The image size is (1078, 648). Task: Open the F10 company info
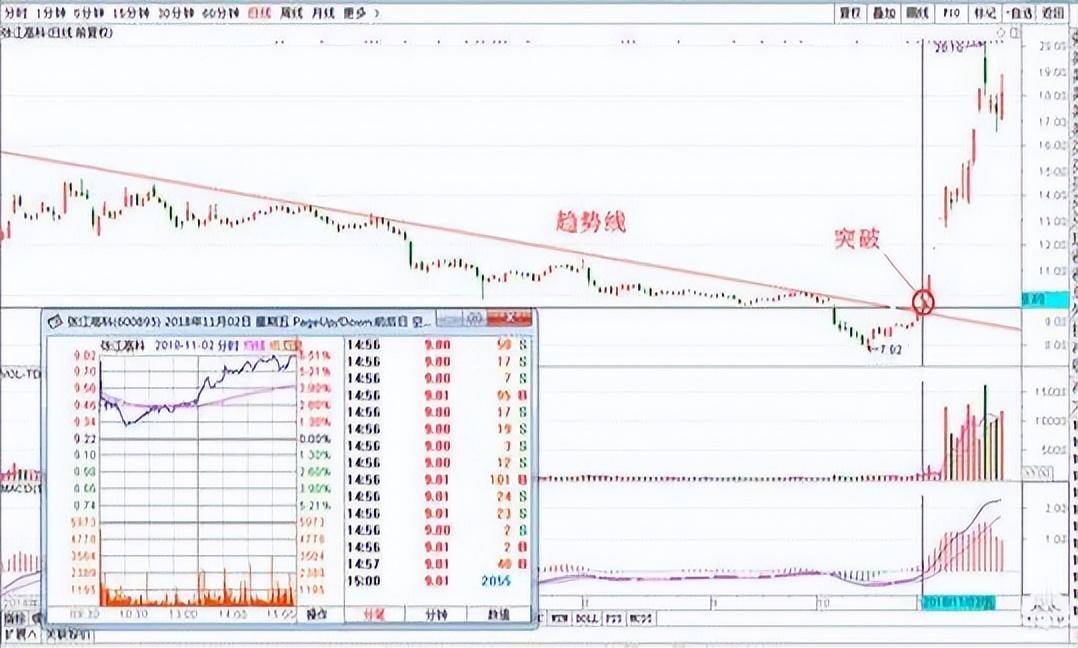[952, 12]
